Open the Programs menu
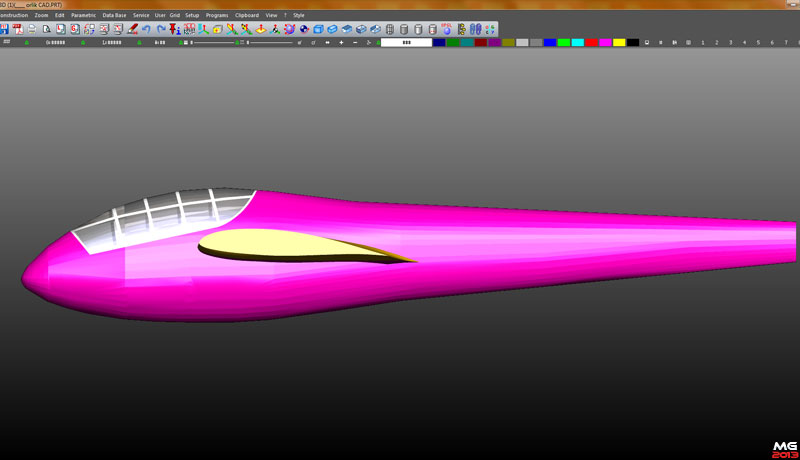This screenshot has height=460, width=800. pyautogui.click(x=217, y=16)
